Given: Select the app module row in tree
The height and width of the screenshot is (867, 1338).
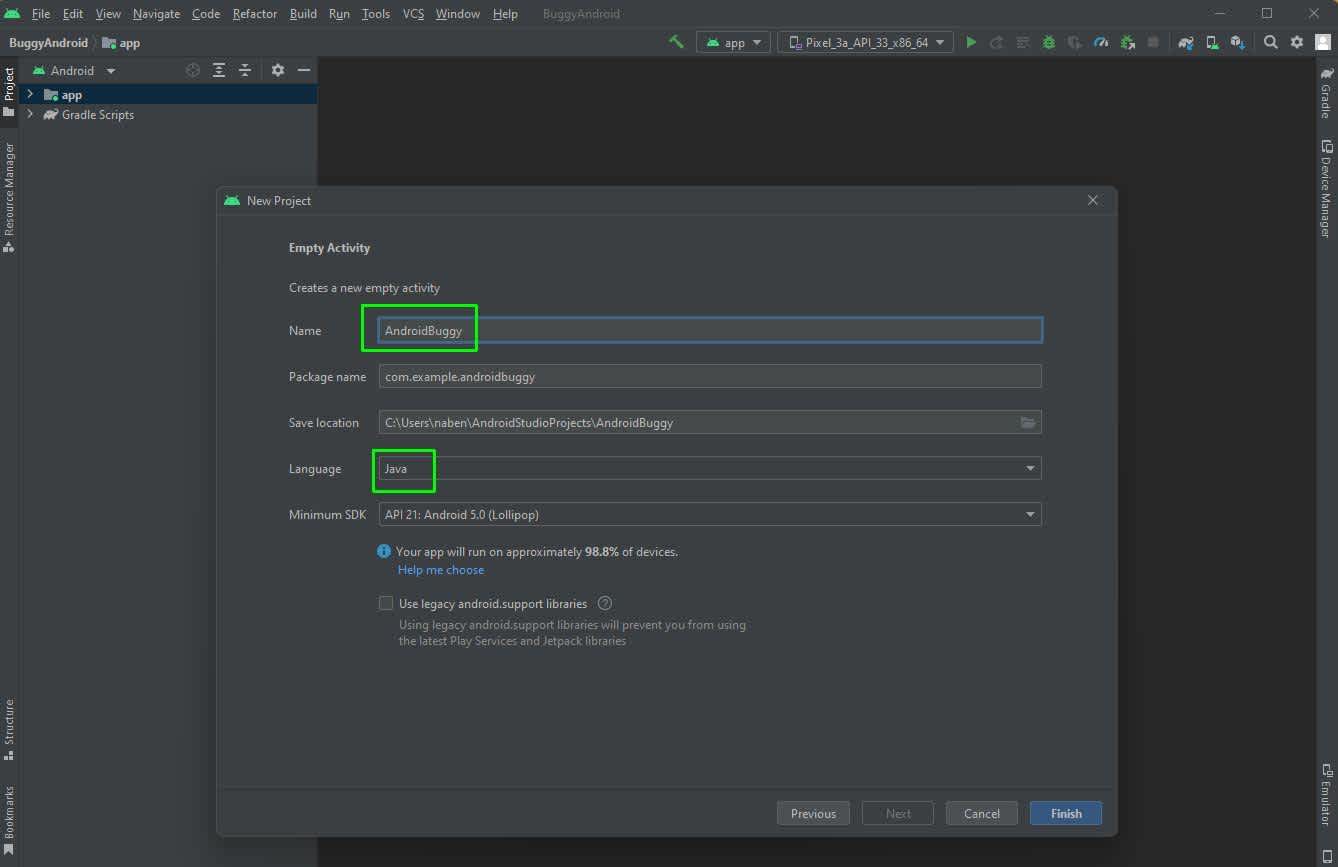Looking at the screenshot, I should click(168, 95).
